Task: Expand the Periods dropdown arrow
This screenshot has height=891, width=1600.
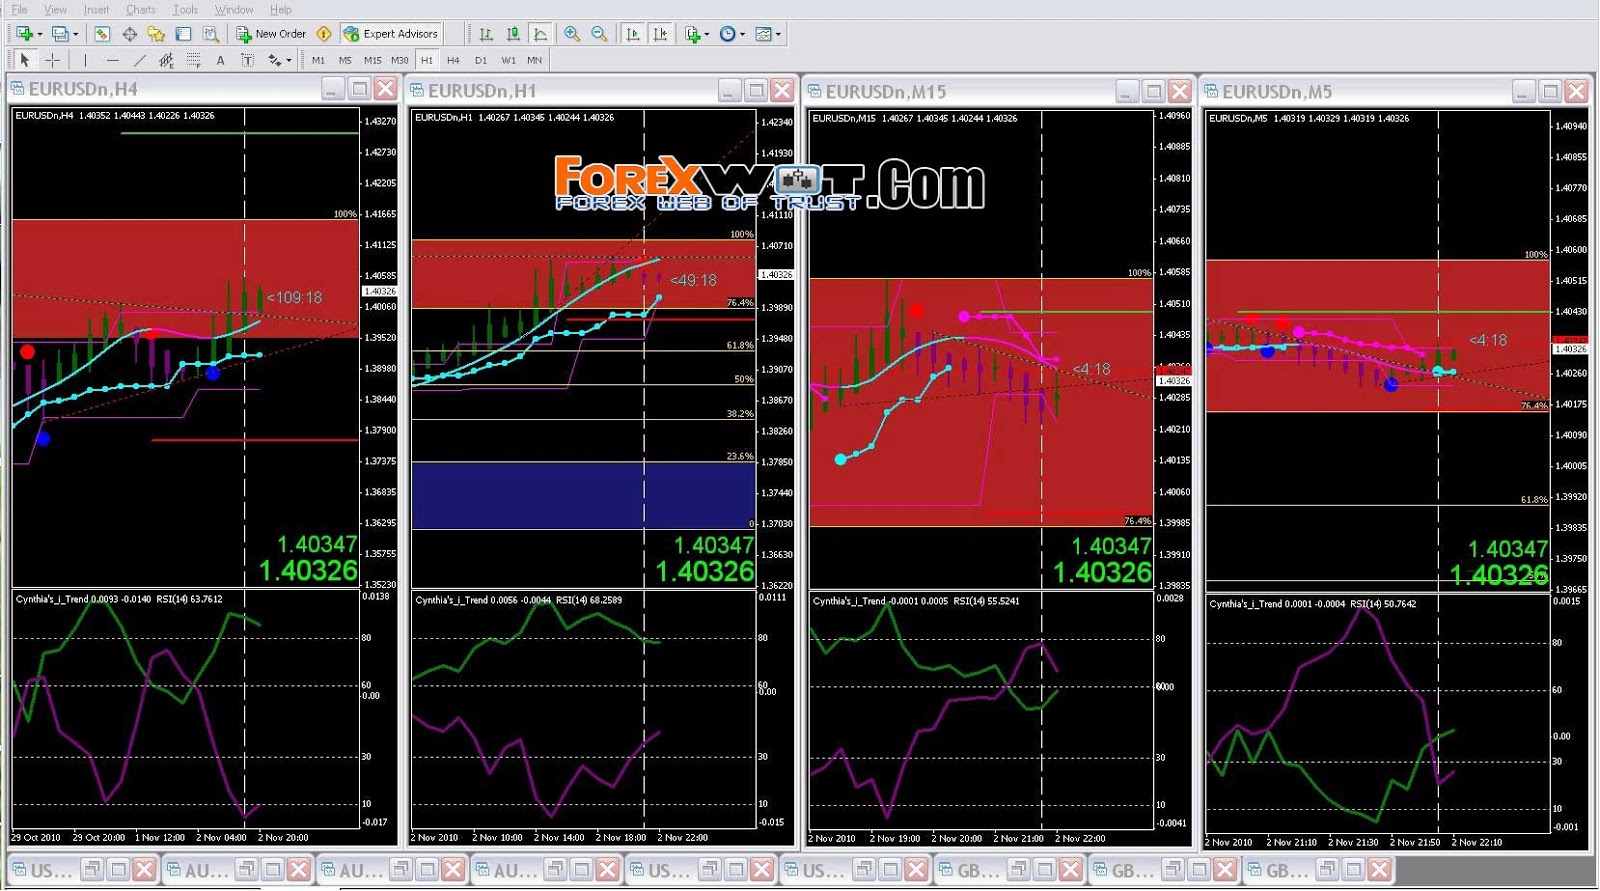Action: [742, 34]
